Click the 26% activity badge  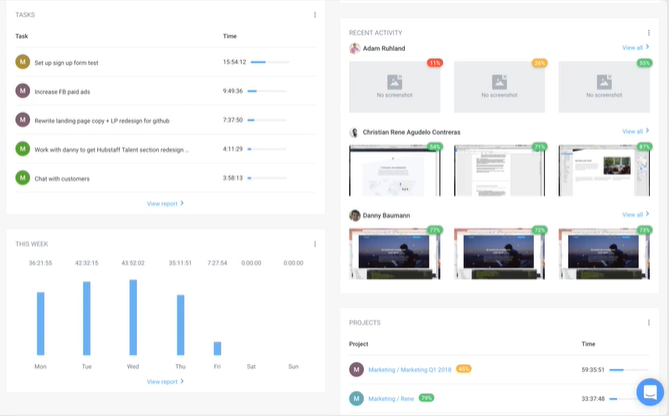pos(539,63)
